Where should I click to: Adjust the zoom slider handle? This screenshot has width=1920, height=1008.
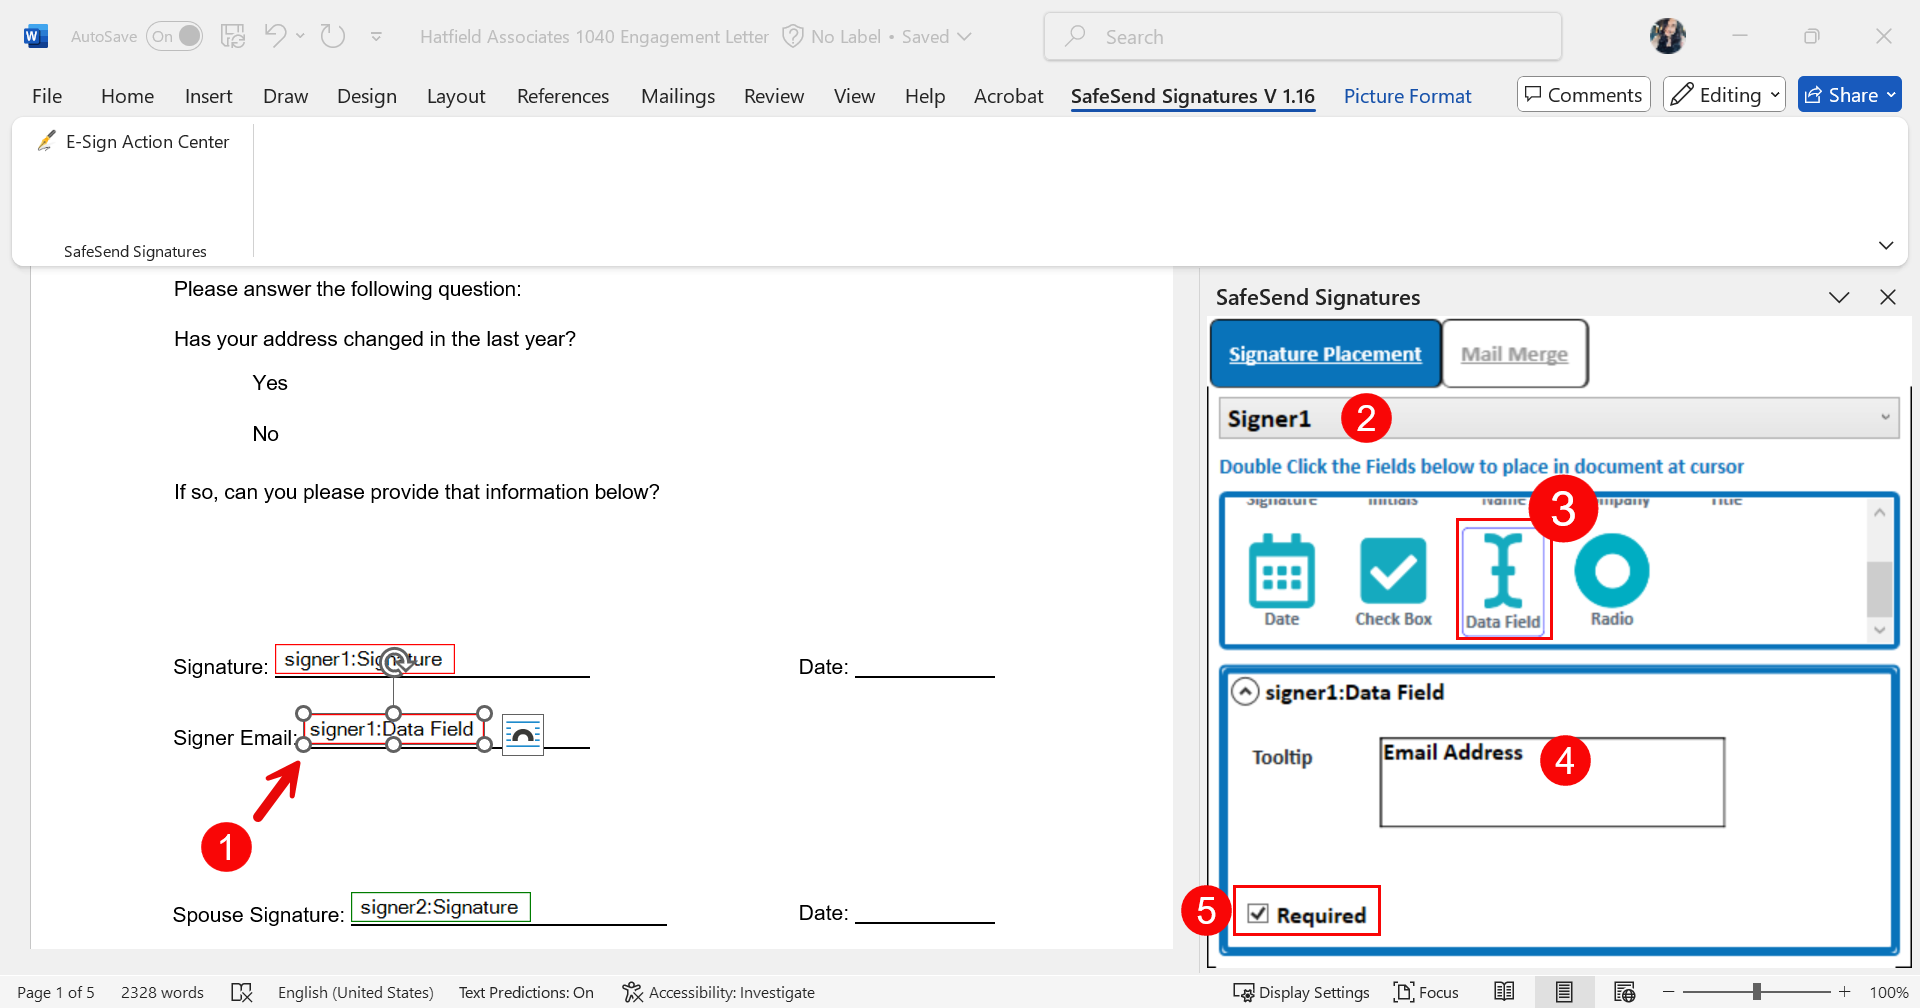click(x=1757, y=992)
